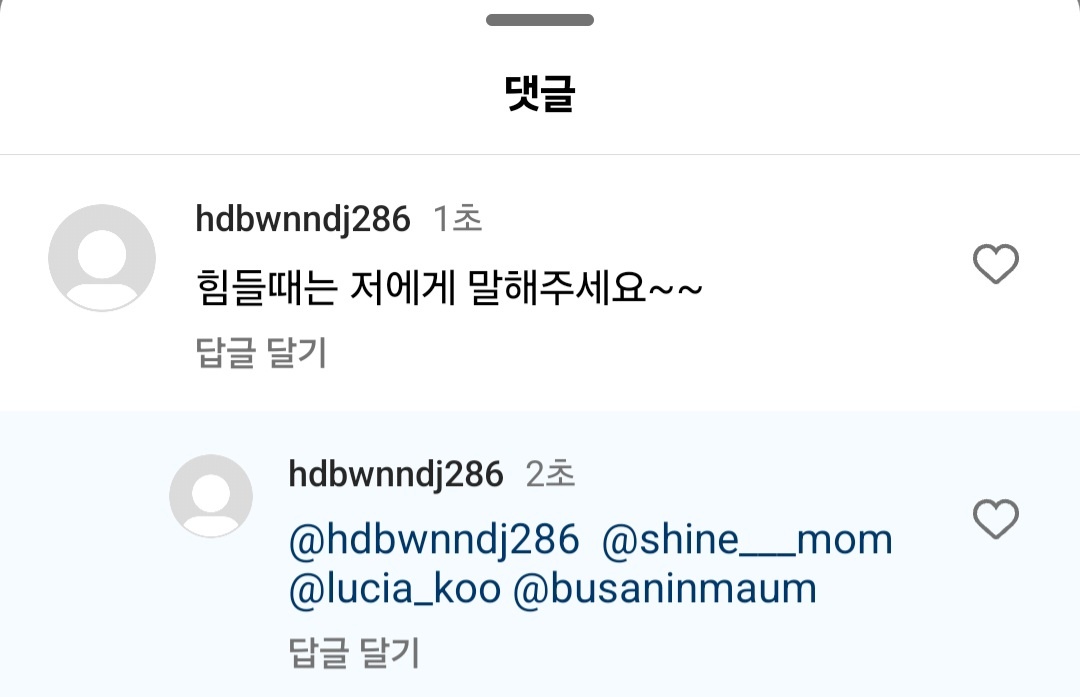Click the 1초 timestamp on first comment

[457, 219]
